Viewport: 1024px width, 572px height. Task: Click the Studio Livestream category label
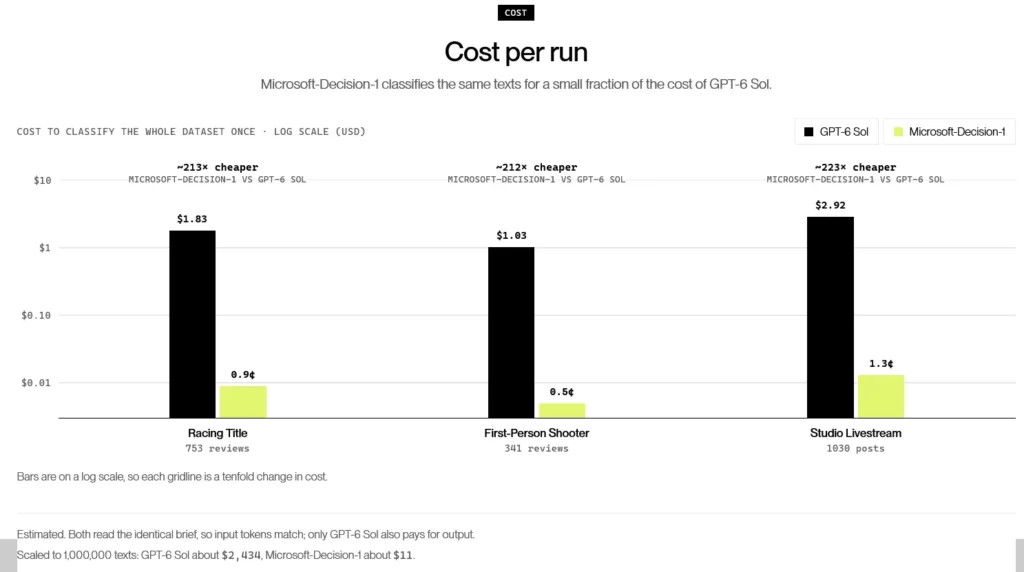(856, 433)
